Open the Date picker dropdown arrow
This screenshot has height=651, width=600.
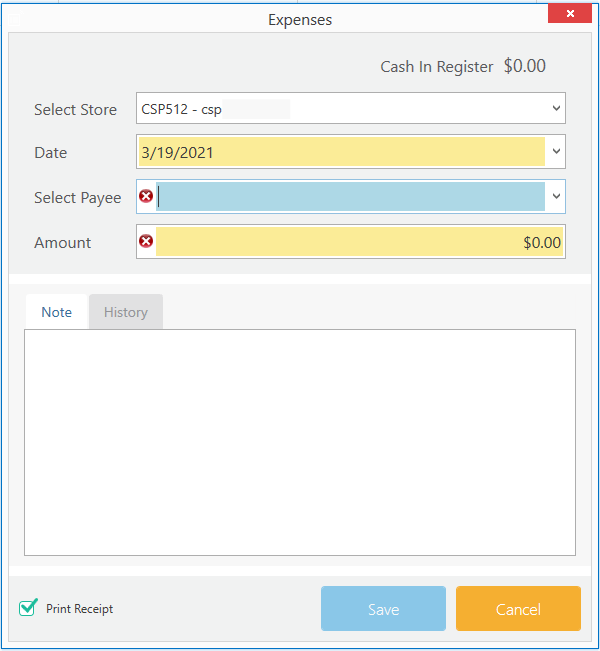556,152
